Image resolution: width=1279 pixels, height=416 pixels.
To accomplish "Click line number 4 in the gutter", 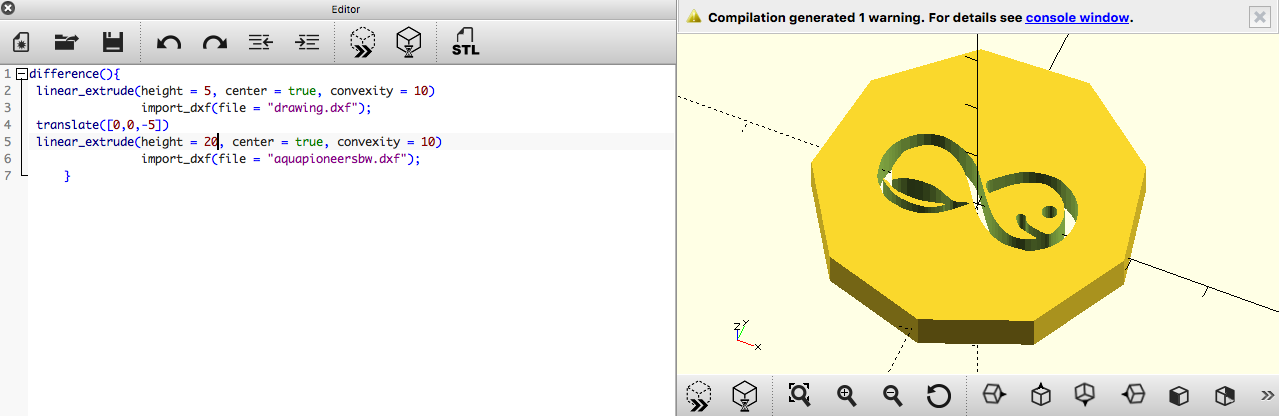I will pyautogui.click(x=6, y=125).
